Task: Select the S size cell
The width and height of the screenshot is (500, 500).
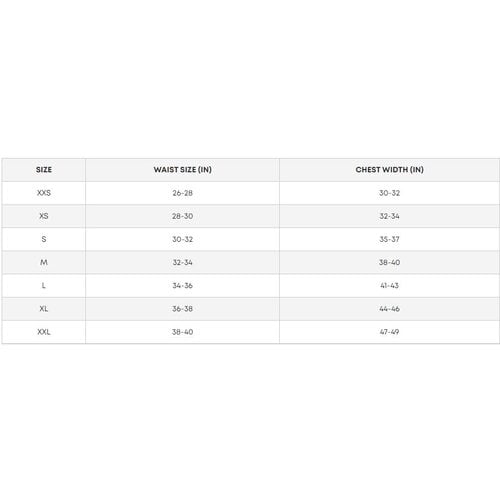Action: pyautogui.click(x=44, y=239)
